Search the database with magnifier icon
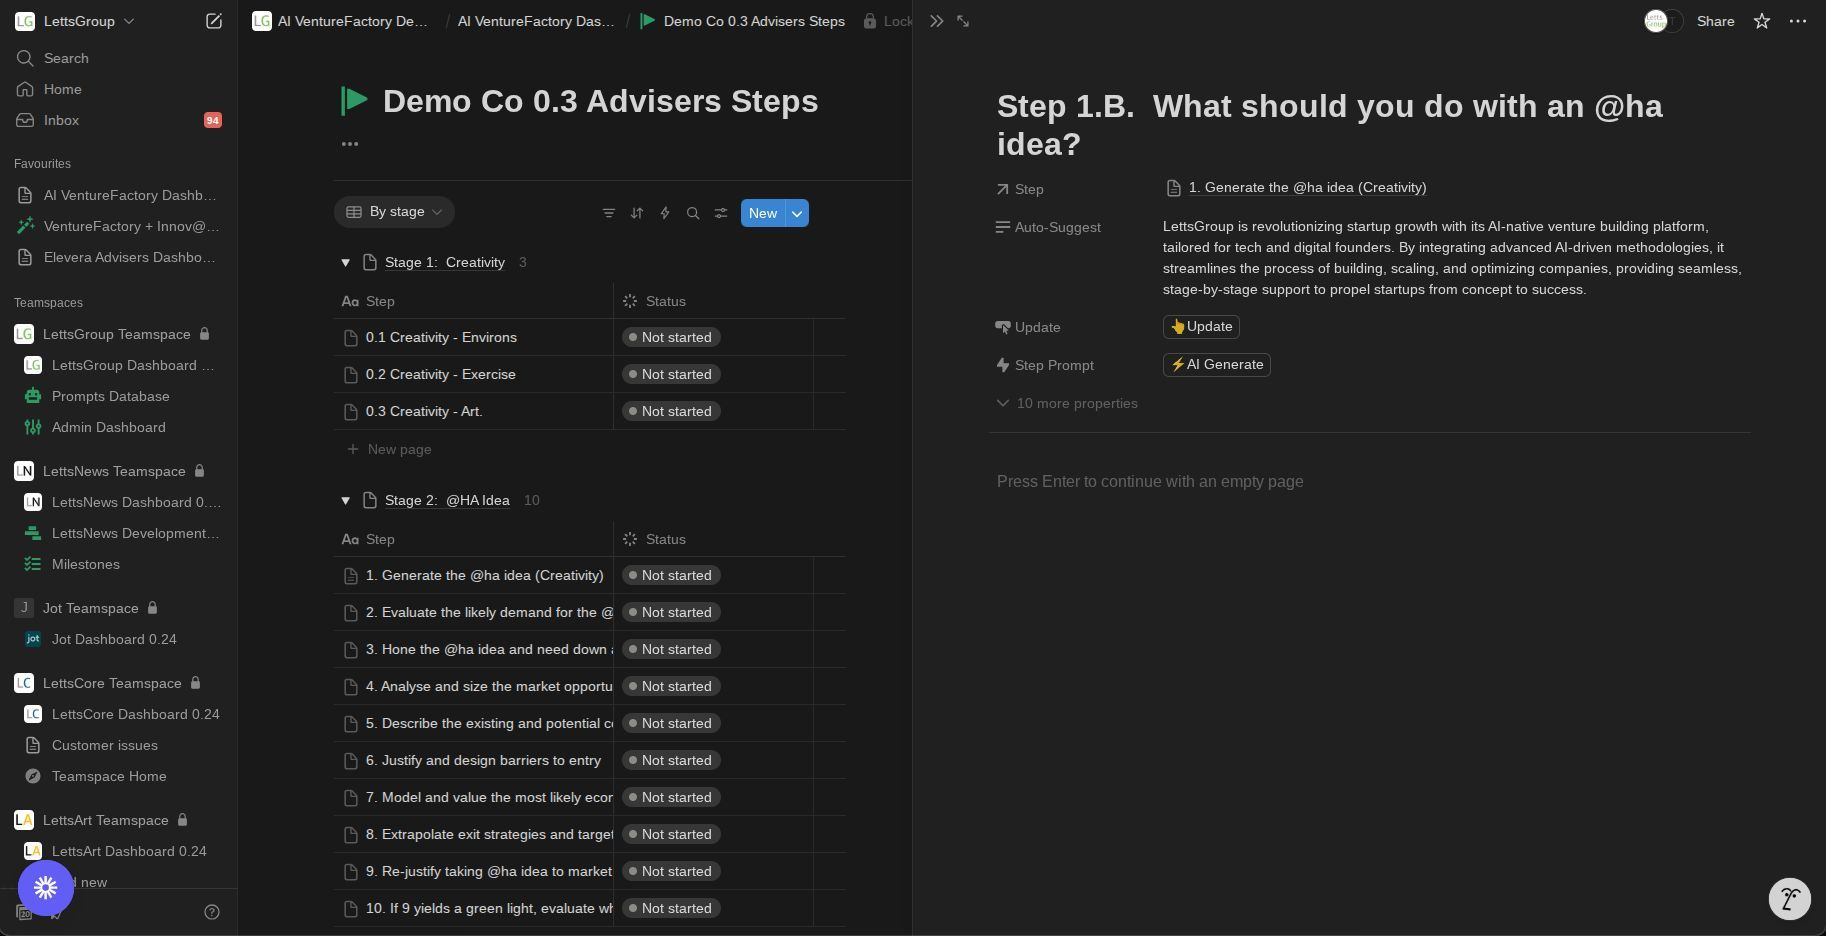This screenshot has width=1826, height=936. [693, 213]
